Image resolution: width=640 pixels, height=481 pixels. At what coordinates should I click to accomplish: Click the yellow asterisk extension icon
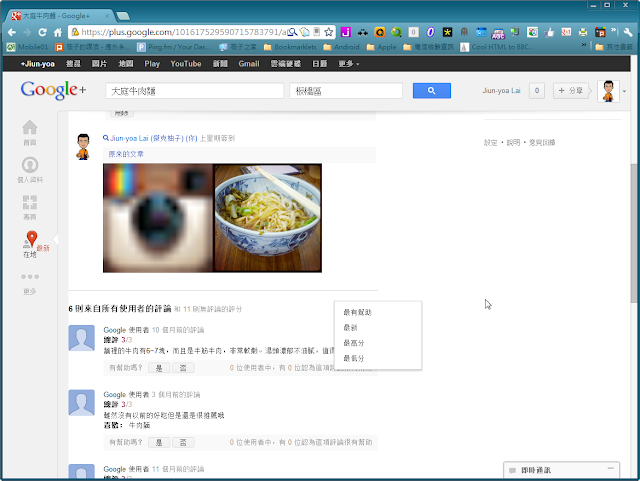(447, 32)
